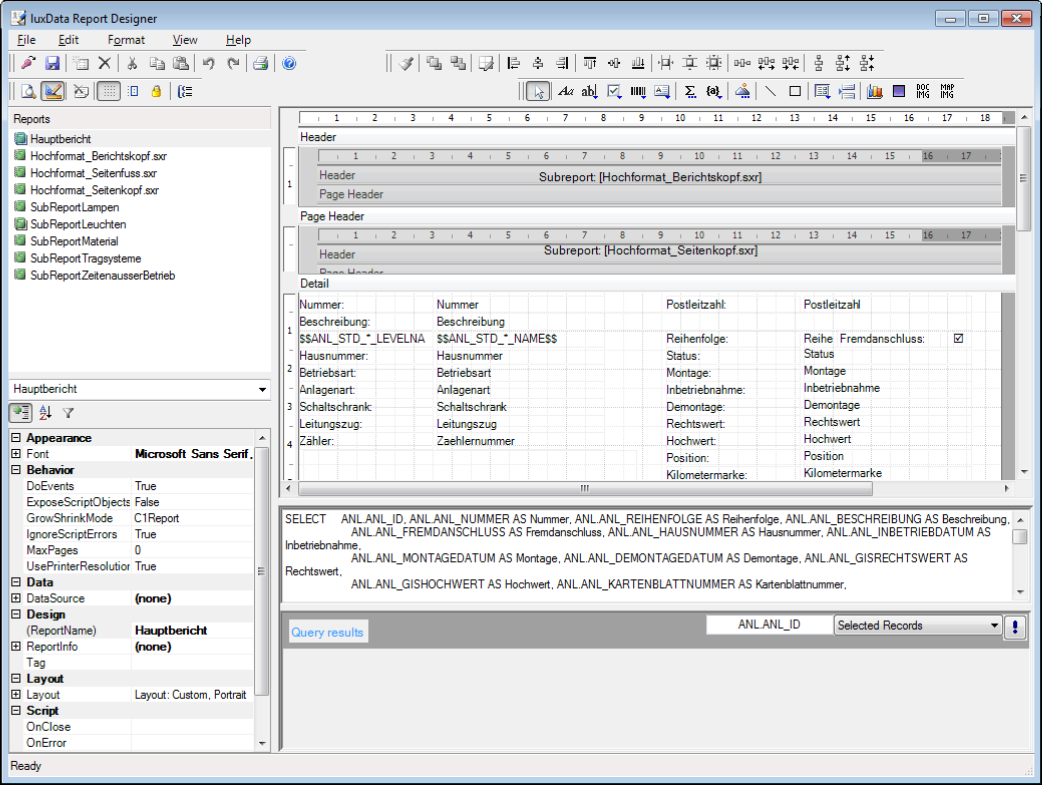
Task: Open the Selected Records dropdown
Action: tap(994, 626)
